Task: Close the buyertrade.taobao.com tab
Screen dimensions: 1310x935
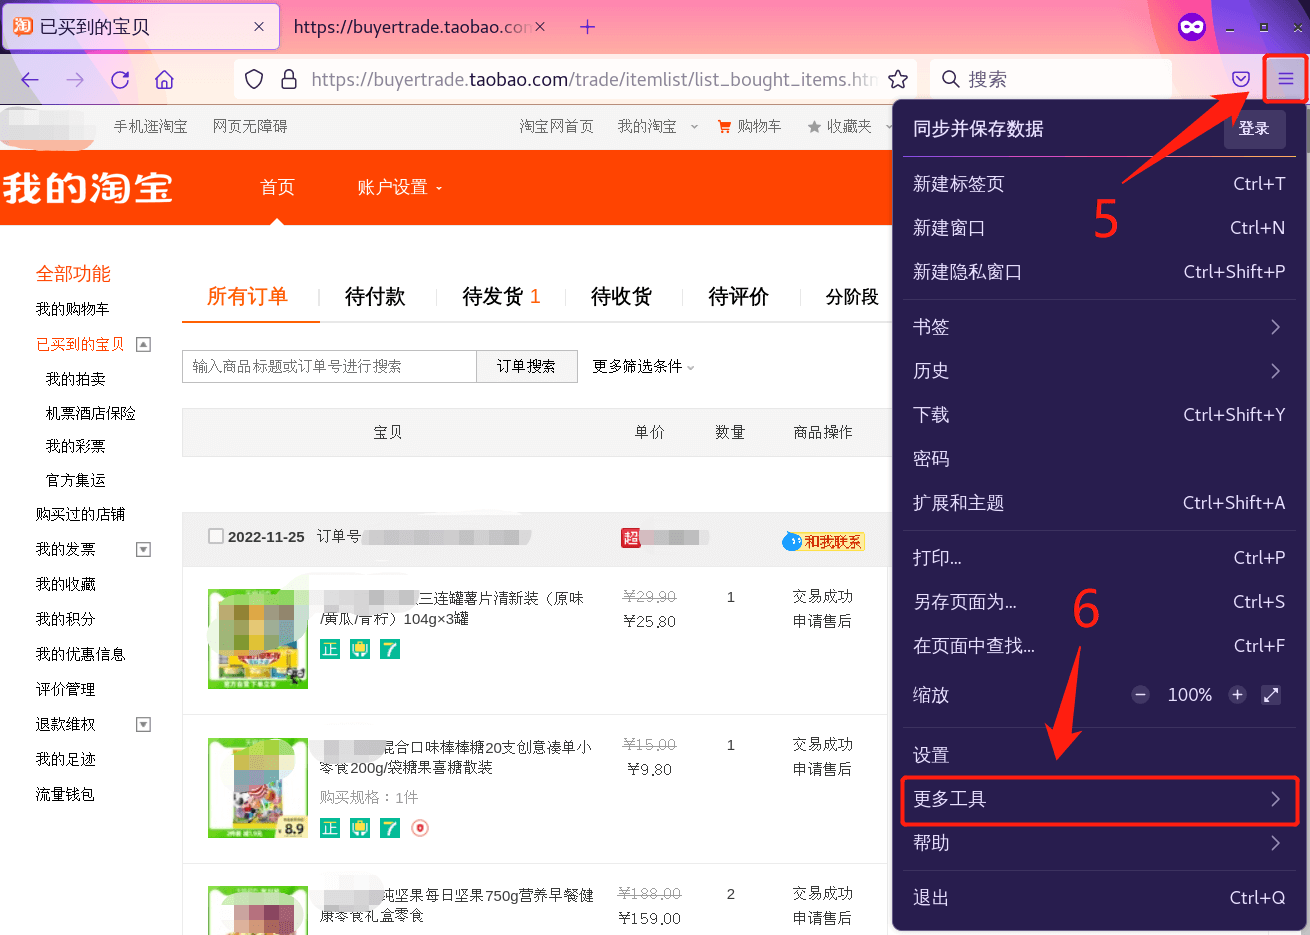Action: 541,27
